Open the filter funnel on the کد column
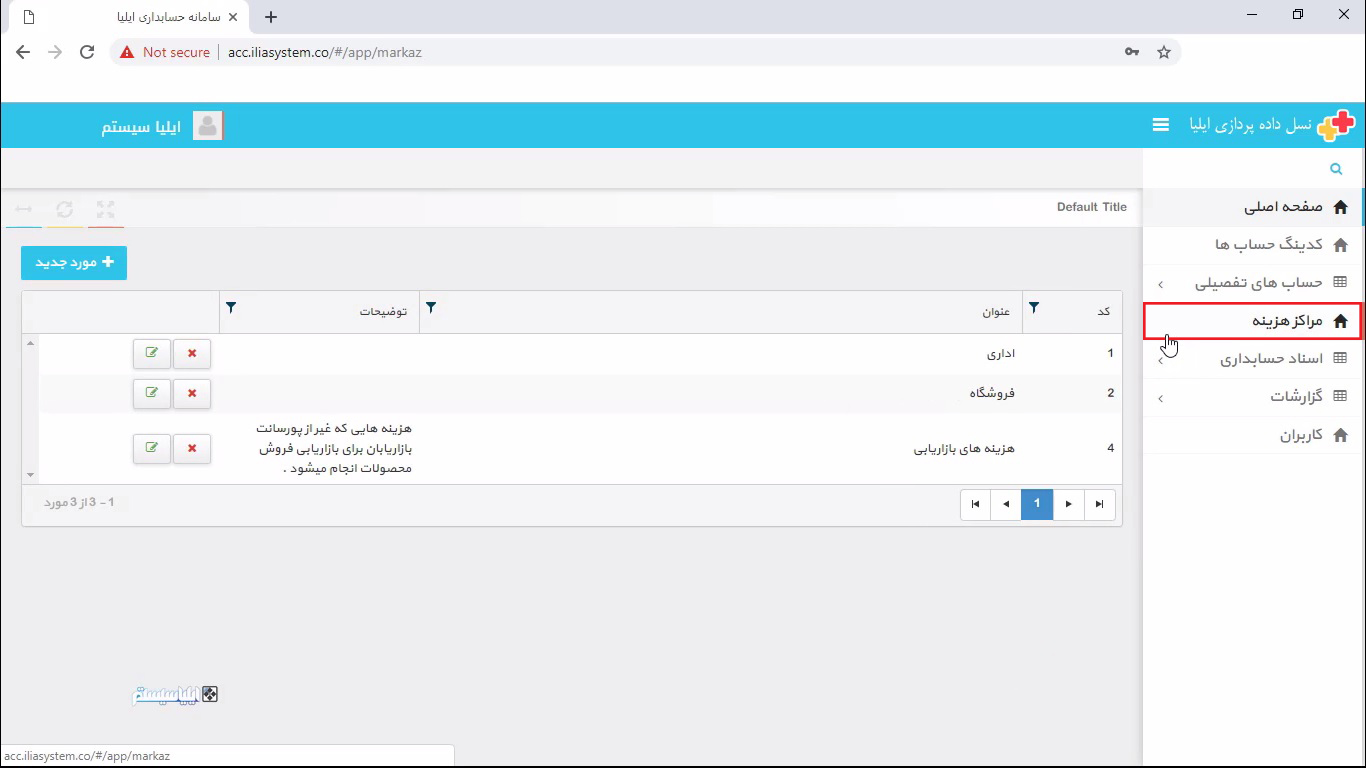This screenshot has height=768, width=1366. click(1034, 308)
